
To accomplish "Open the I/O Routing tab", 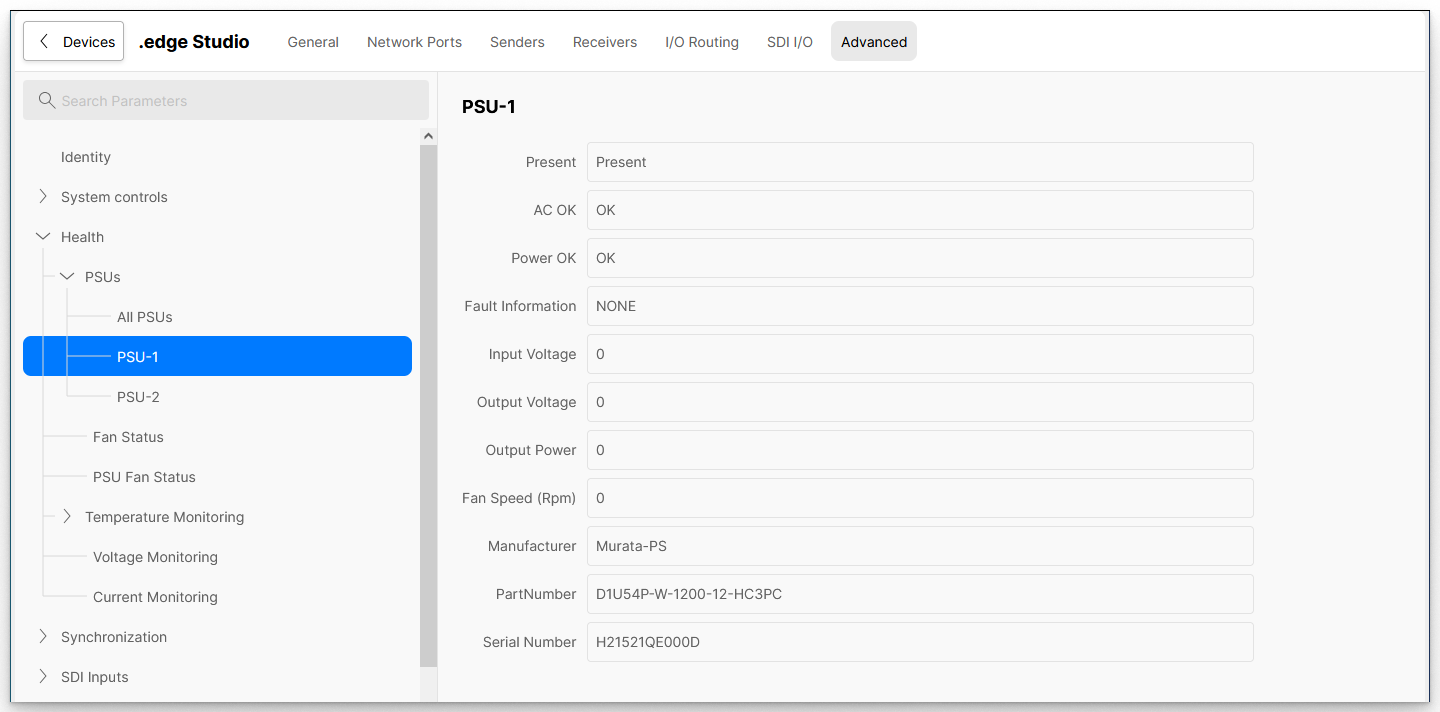I will point(701,42).
